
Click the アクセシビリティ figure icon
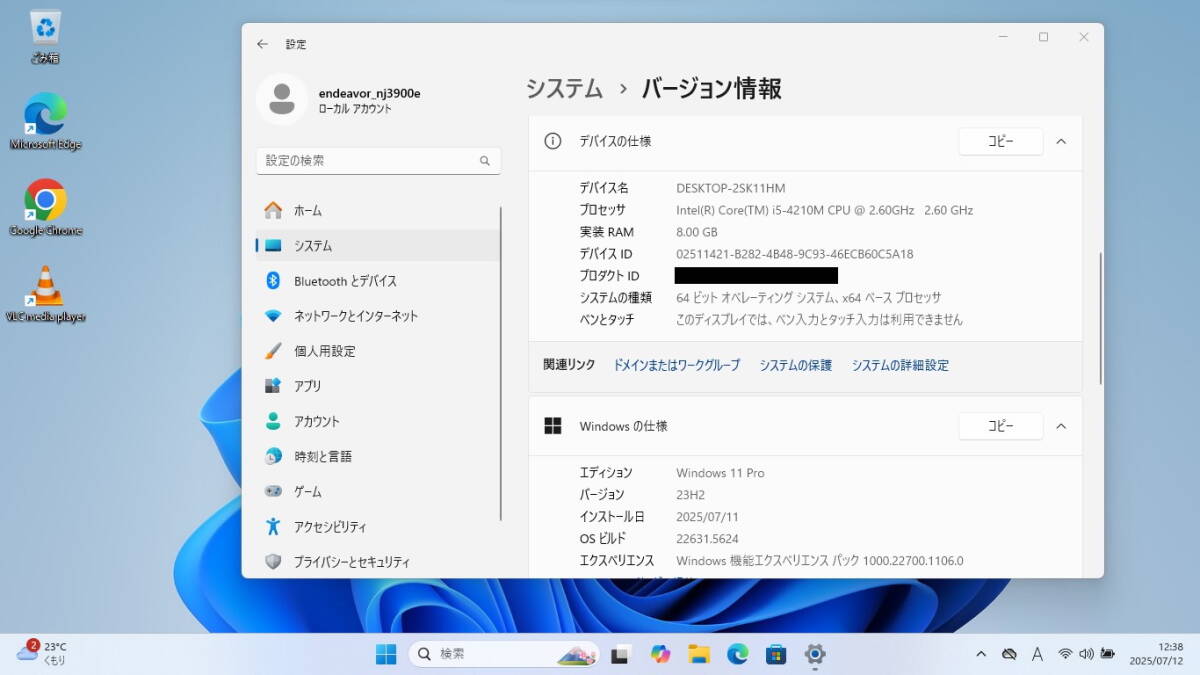(x=273, y=526)
